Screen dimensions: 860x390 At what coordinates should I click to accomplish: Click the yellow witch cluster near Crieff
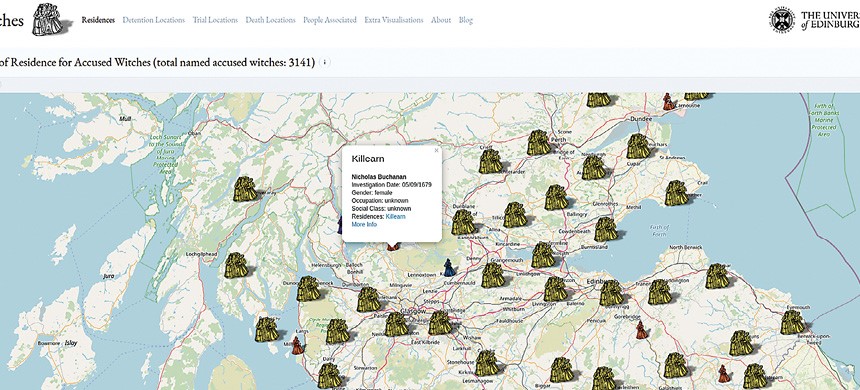490,161
